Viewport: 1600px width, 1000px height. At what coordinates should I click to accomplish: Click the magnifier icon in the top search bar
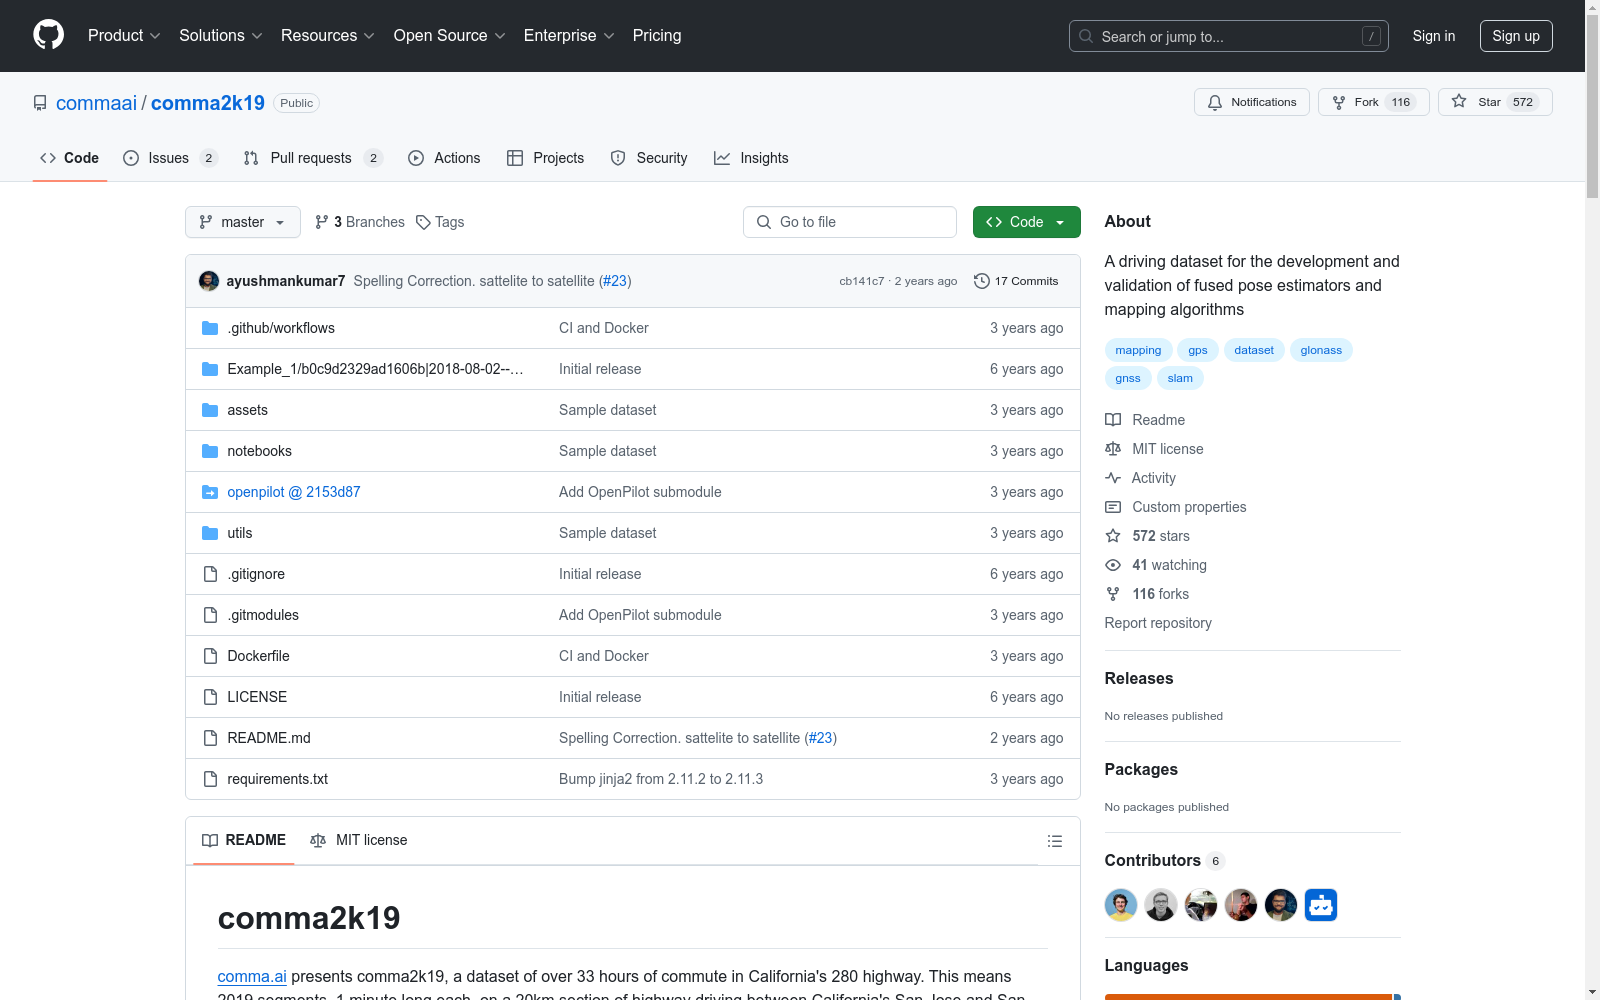(1086, 36)
